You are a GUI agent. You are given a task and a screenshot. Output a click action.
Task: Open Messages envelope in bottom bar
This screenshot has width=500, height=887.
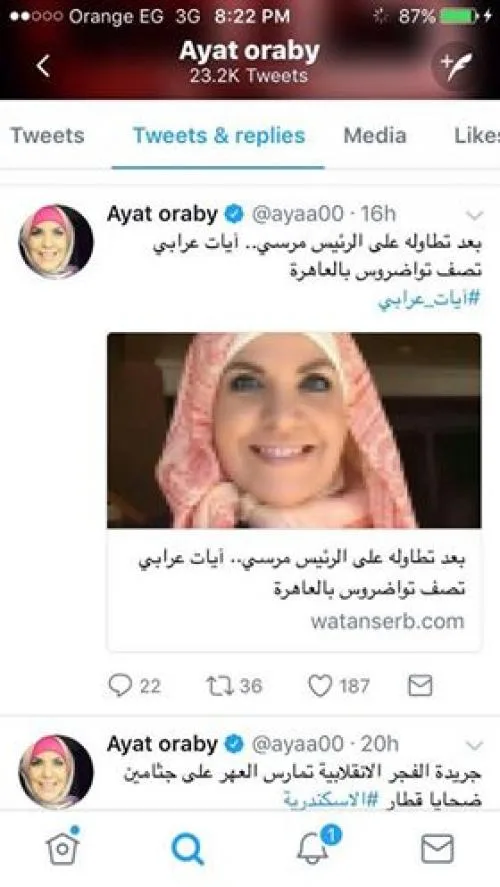pos(438,849)
